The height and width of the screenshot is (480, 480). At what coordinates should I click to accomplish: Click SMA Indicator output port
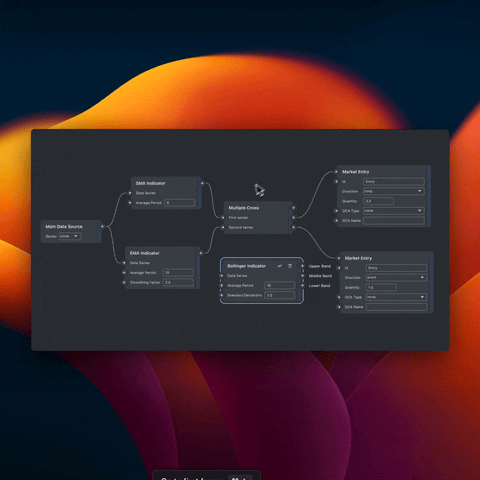202,183
